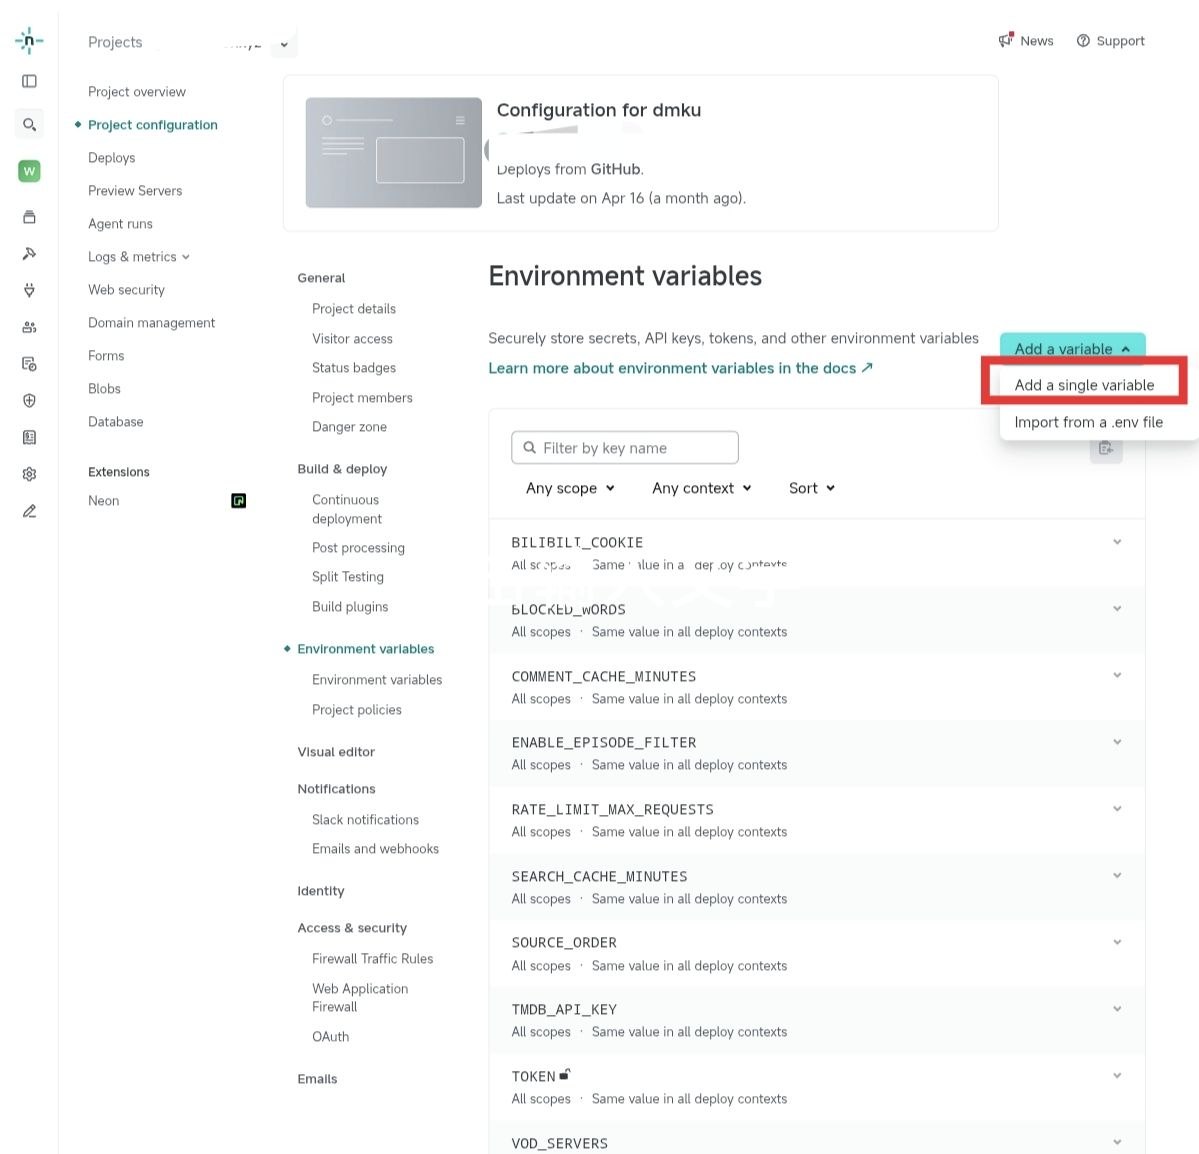This screenshot has width=1199, height=1154.
Task: Expand the TMDB_API_KEY row chevron
Action: tap(1117, 1009)
